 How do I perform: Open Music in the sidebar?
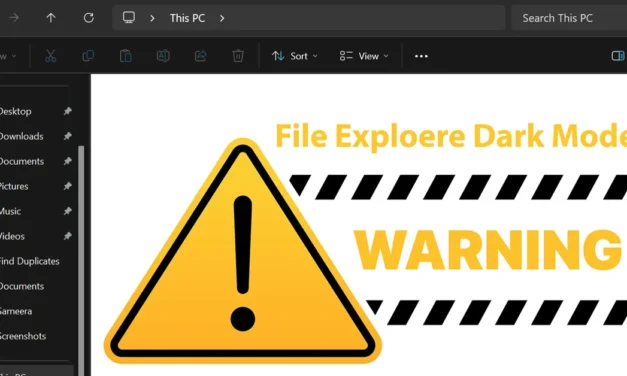(x=10, y=211)
